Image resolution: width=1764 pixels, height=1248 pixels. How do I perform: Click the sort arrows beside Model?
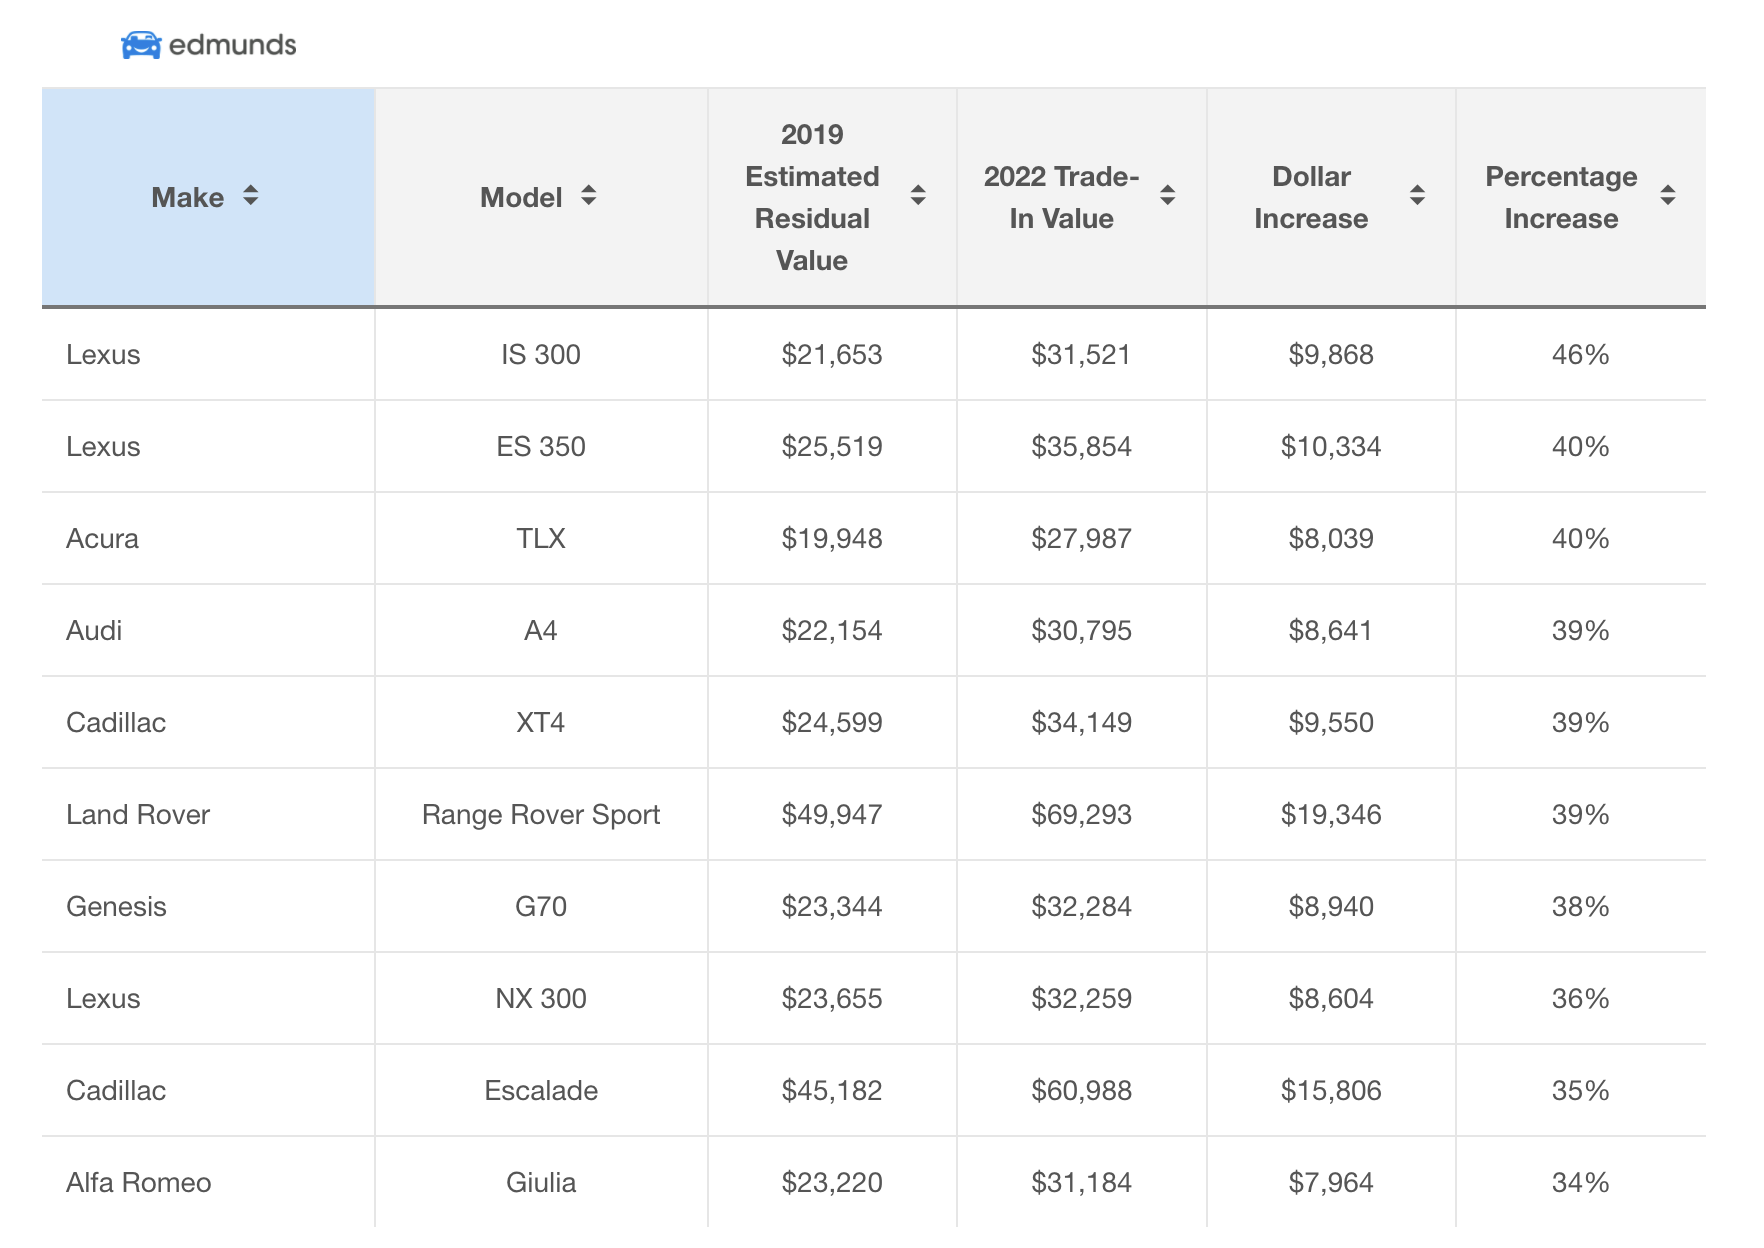point(588,196)
